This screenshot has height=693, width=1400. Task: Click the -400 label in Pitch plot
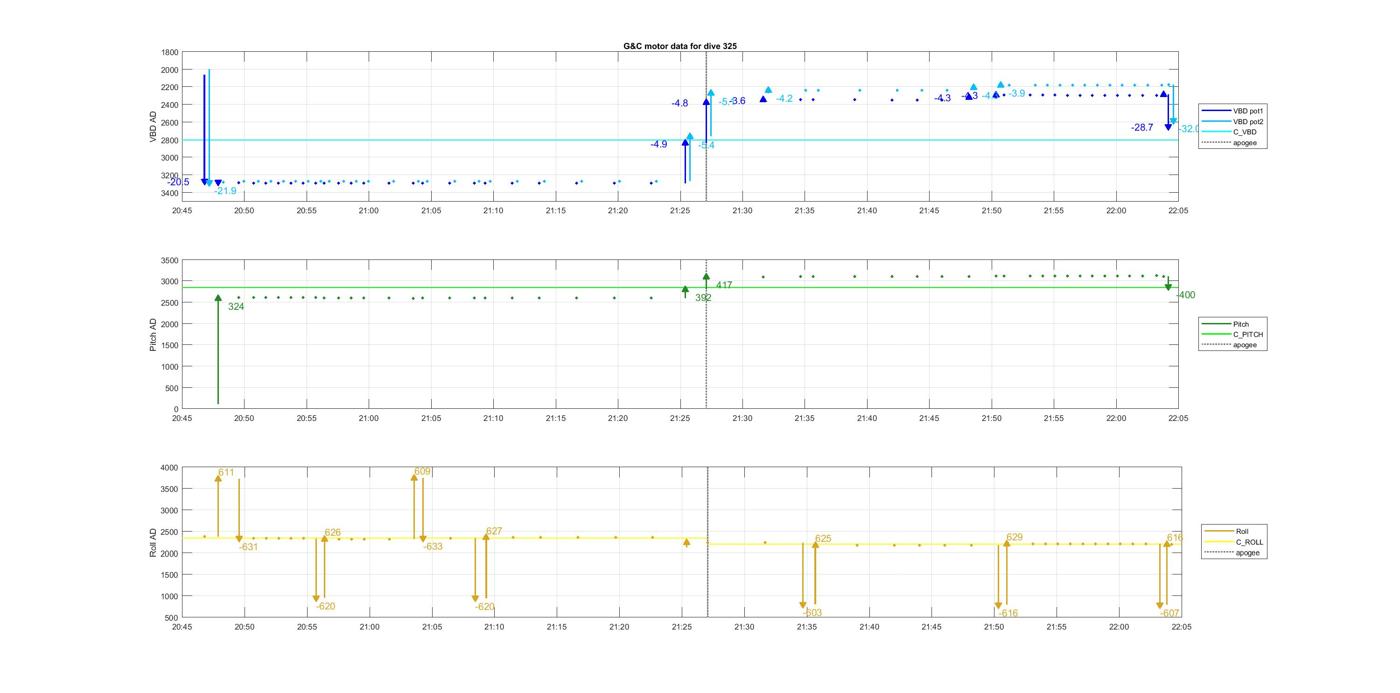tap(1185, 295)
